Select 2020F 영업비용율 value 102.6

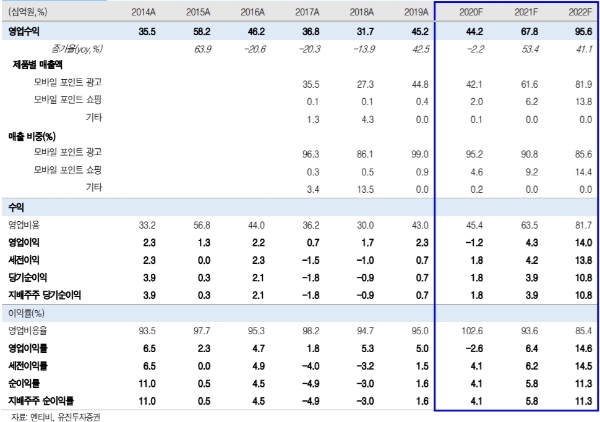tap(472, 331)
